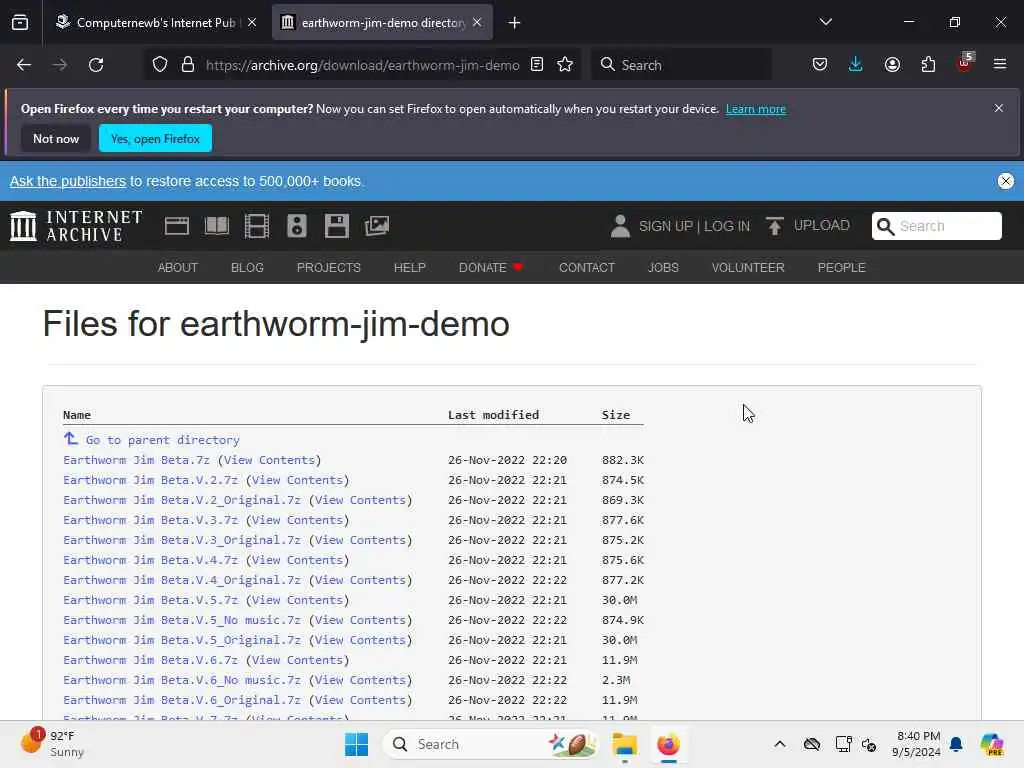Open CONTACT menu item
The image size is (1024, 768).
pos(586,268)
